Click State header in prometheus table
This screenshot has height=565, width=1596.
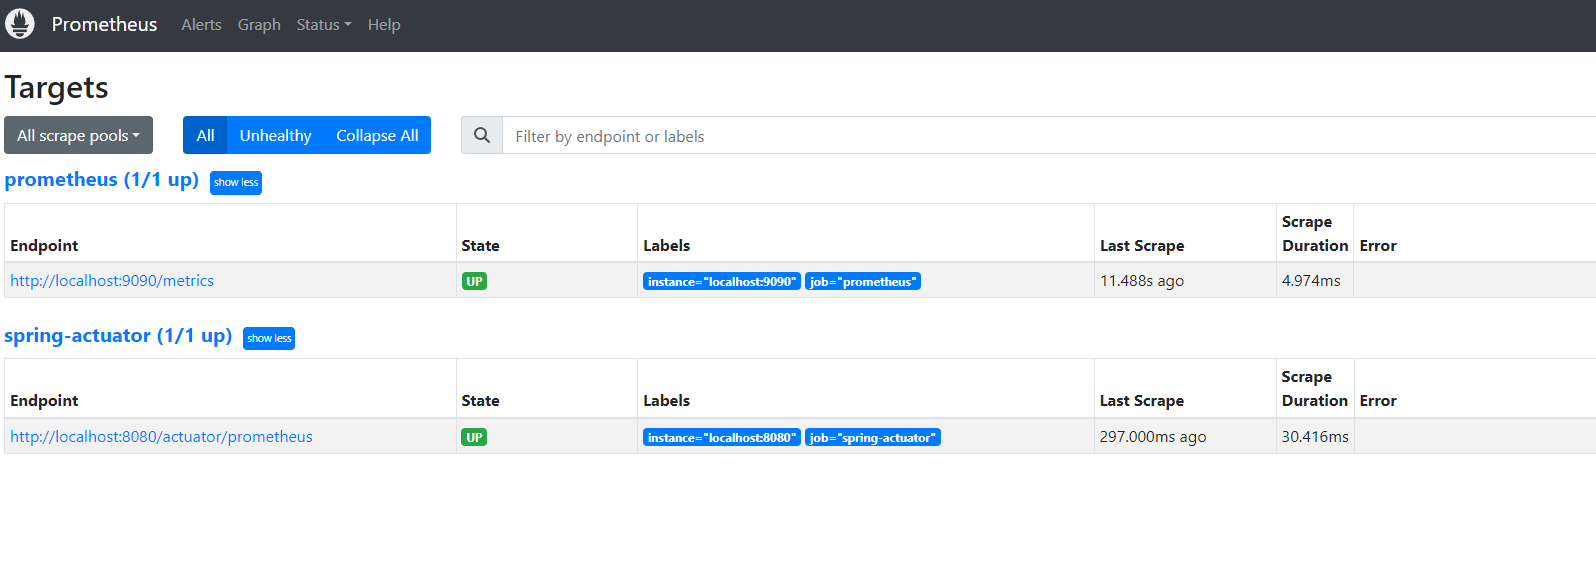click(x=480, y=245)
